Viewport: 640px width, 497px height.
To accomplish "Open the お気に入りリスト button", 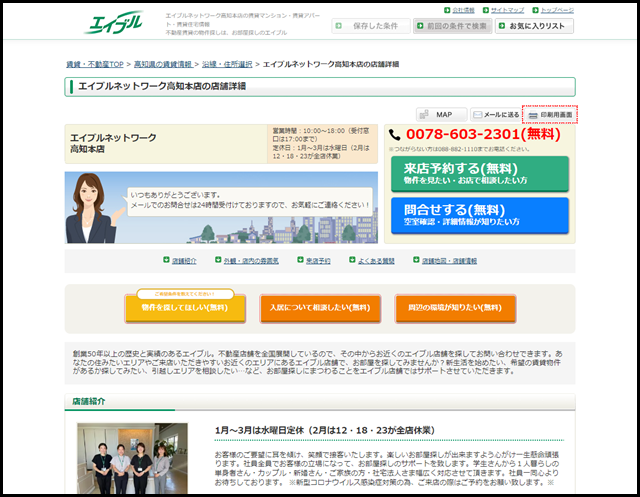I will (534, 26).
